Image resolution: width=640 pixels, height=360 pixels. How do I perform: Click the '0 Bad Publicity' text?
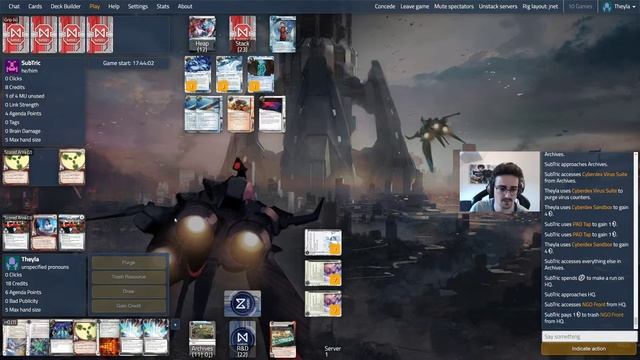22,301
